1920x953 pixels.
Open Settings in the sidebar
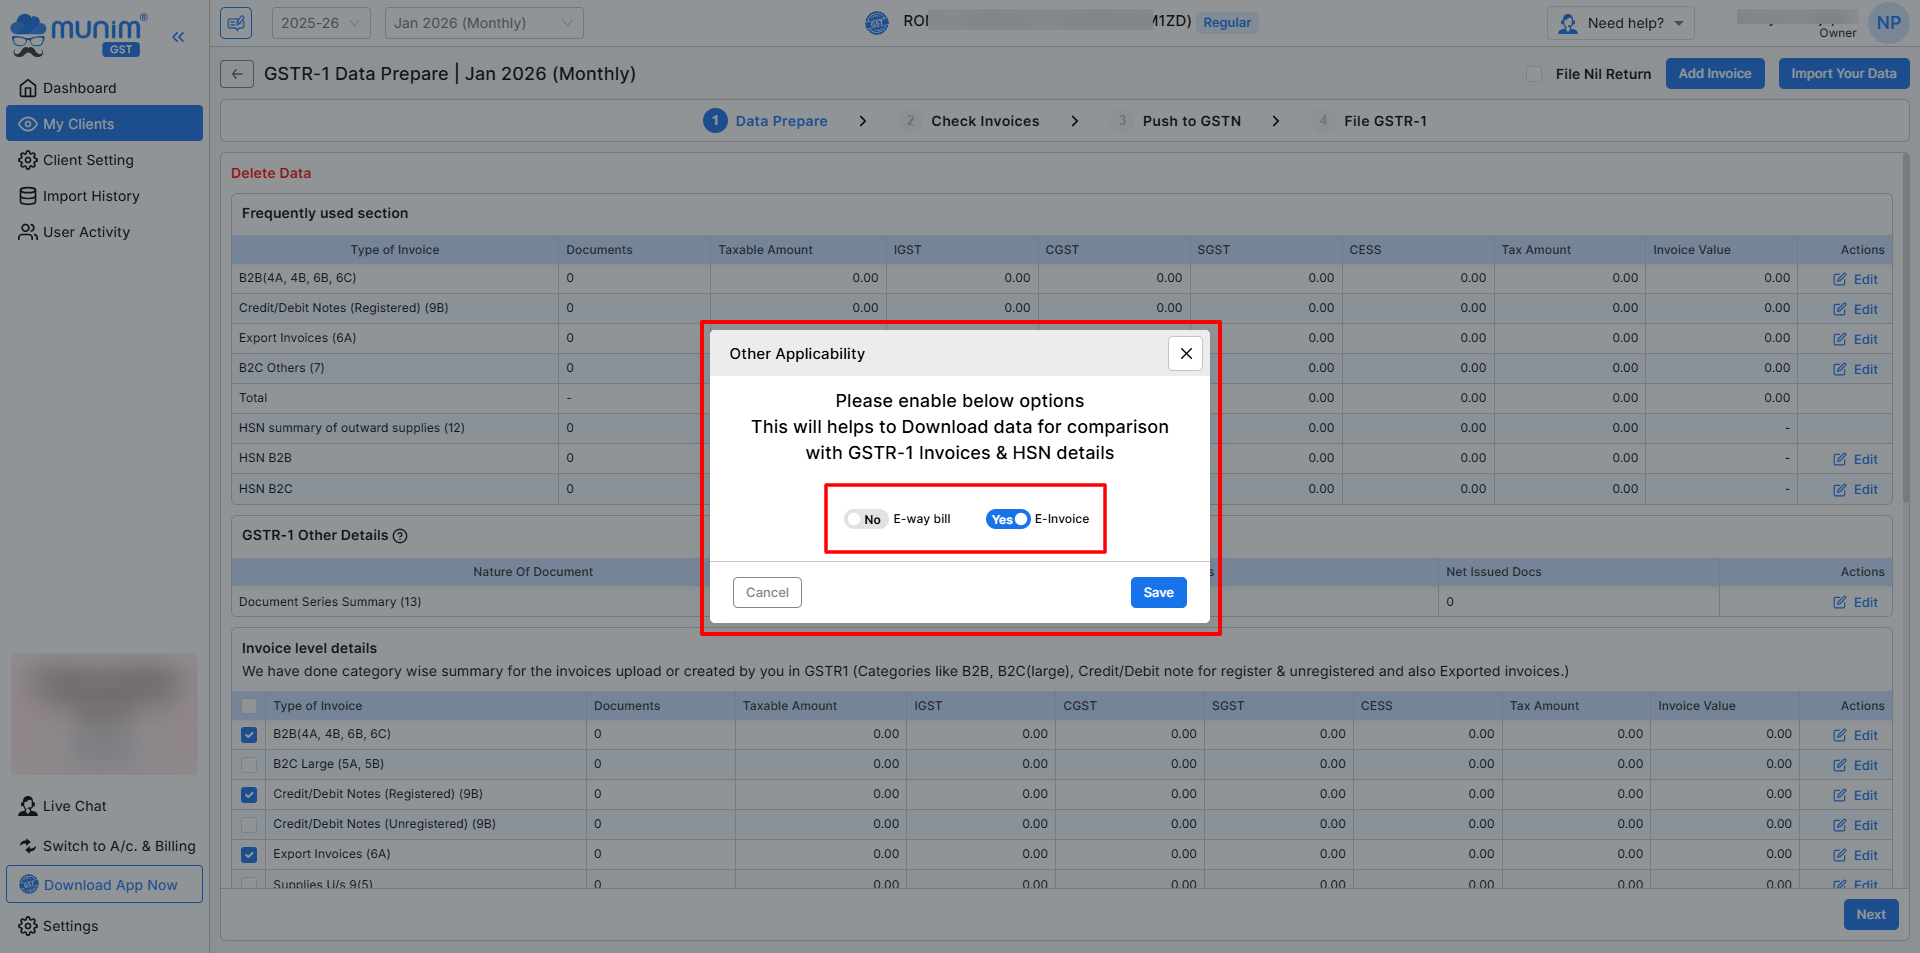click(70, 926)
